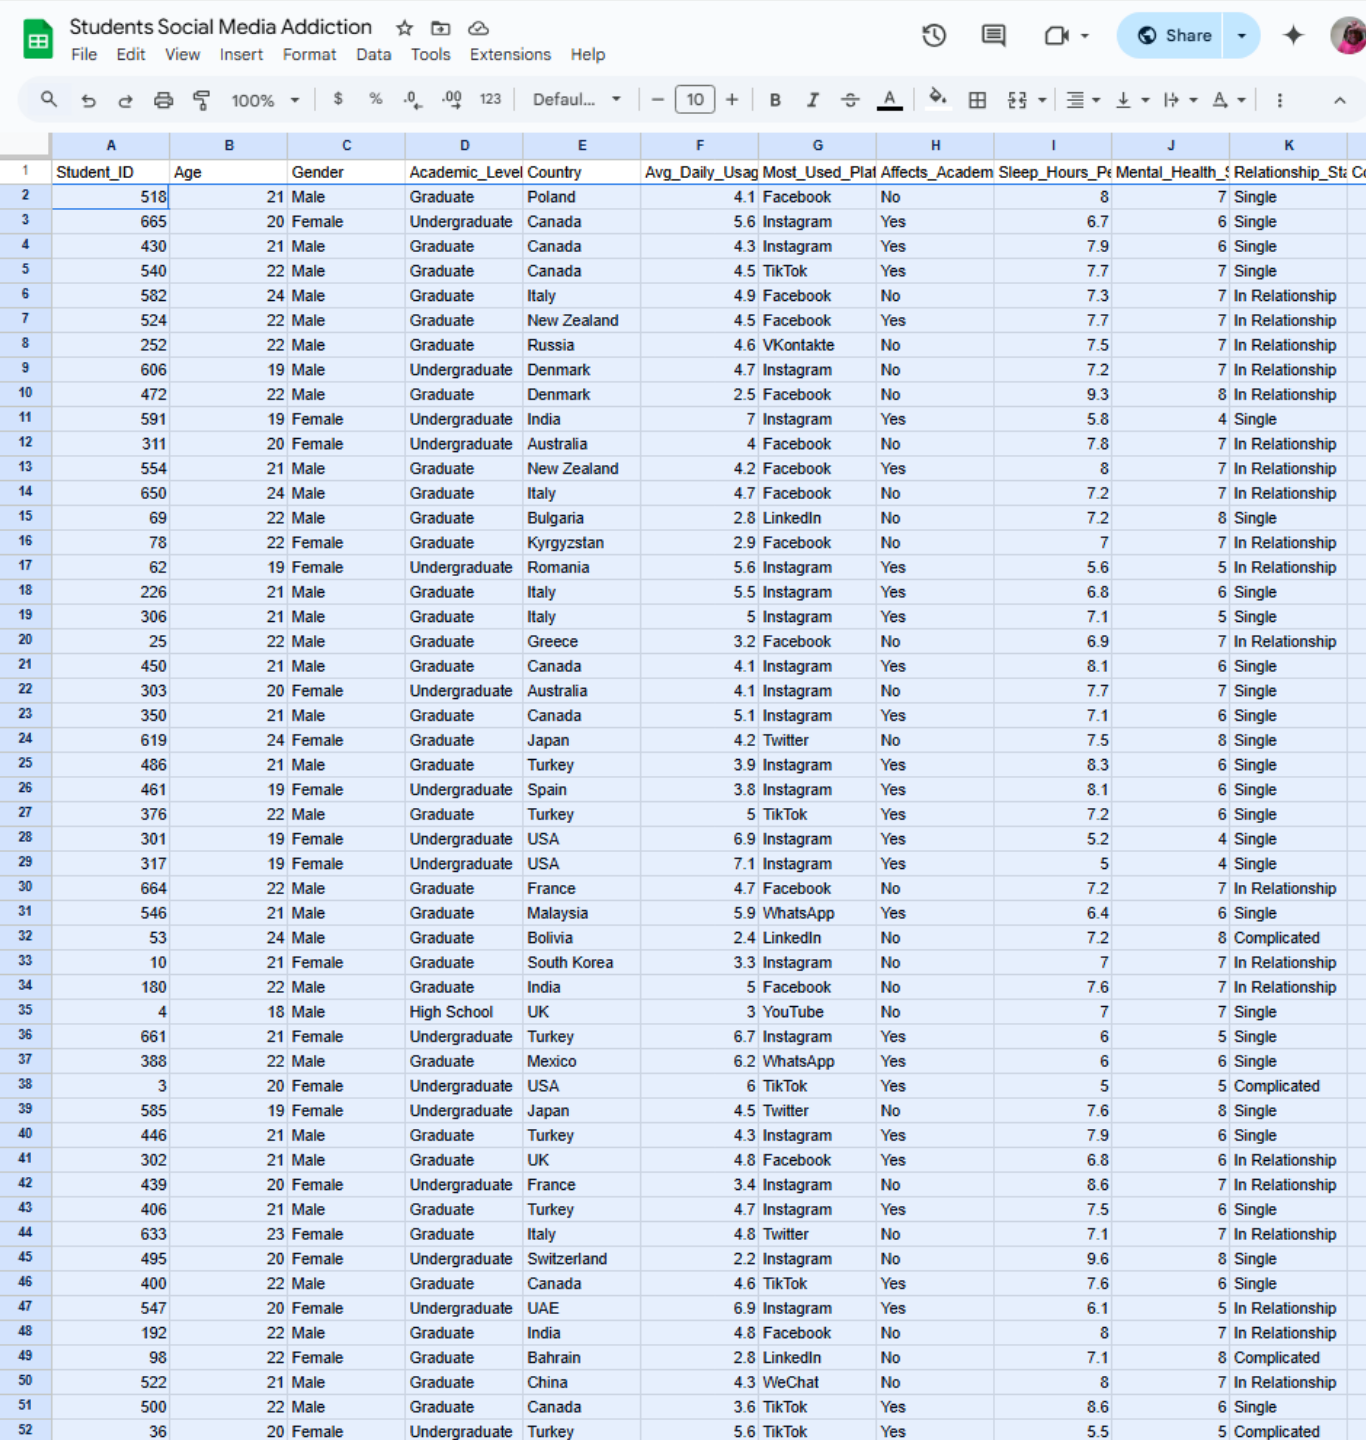Toggle strikethrough formatting
Viewport: 1366px width, 1440px height.
click(x=850, y=100)
